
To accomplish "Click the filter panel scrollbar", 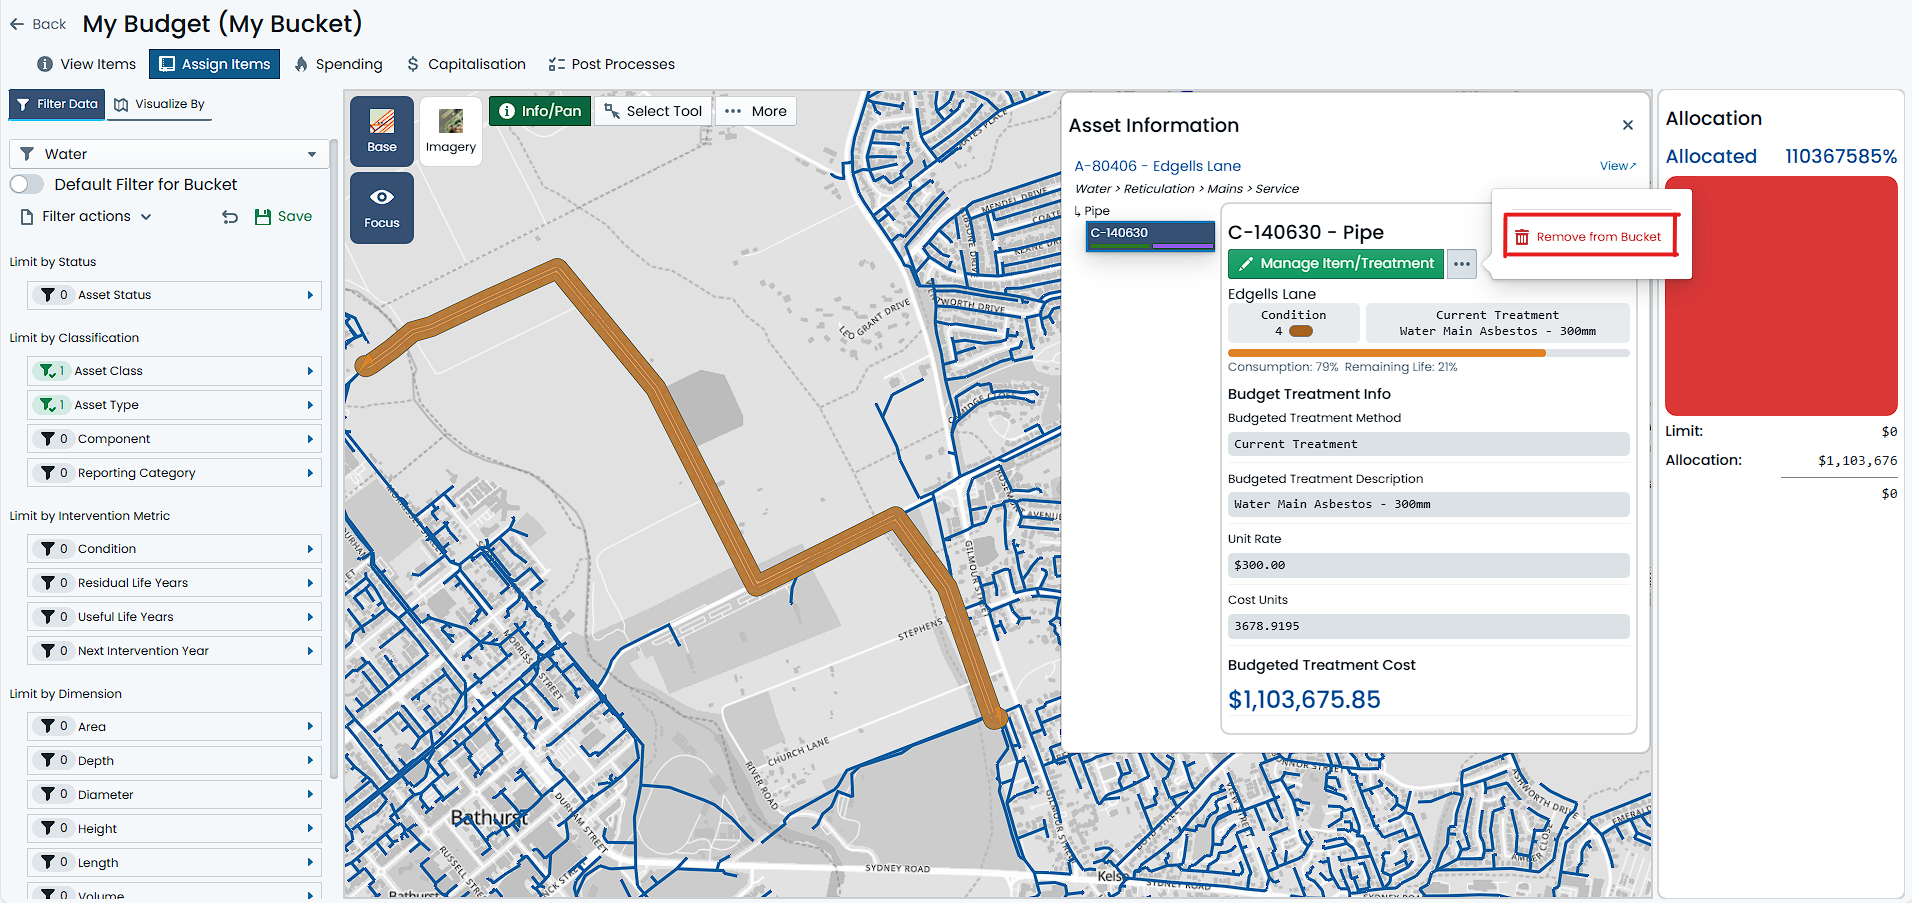I will pyautogui.click(x=334, y=460).
